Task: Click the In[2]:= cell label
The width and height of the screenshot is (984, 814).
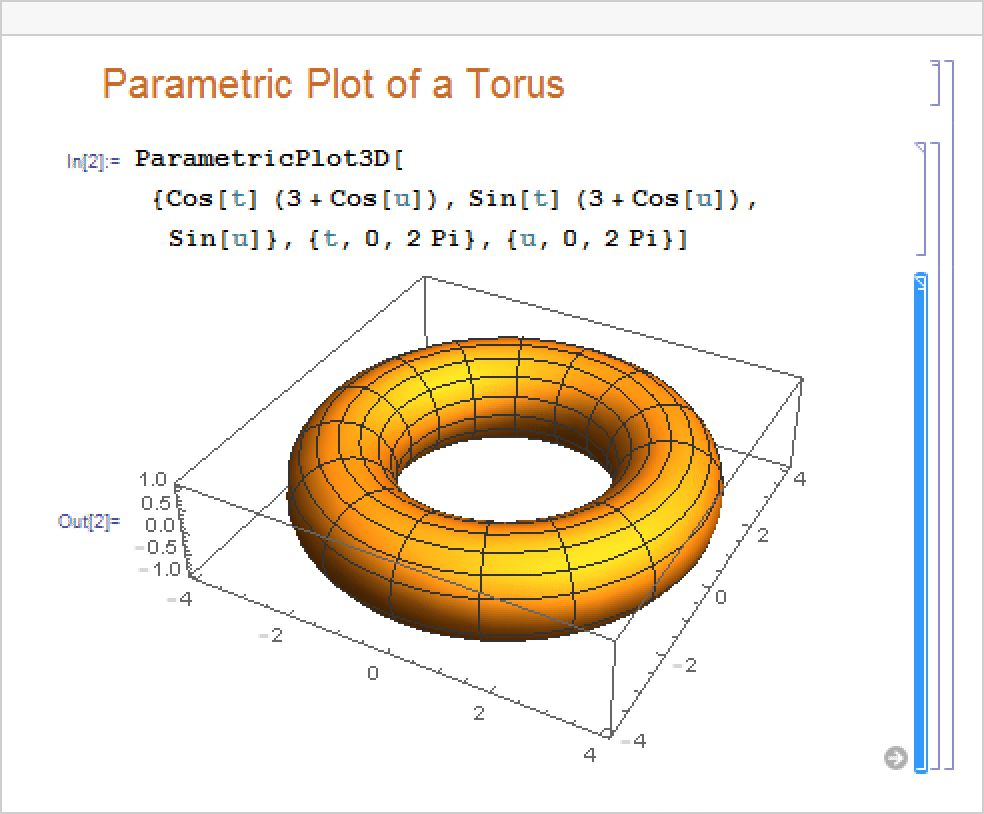Action: 93,162
